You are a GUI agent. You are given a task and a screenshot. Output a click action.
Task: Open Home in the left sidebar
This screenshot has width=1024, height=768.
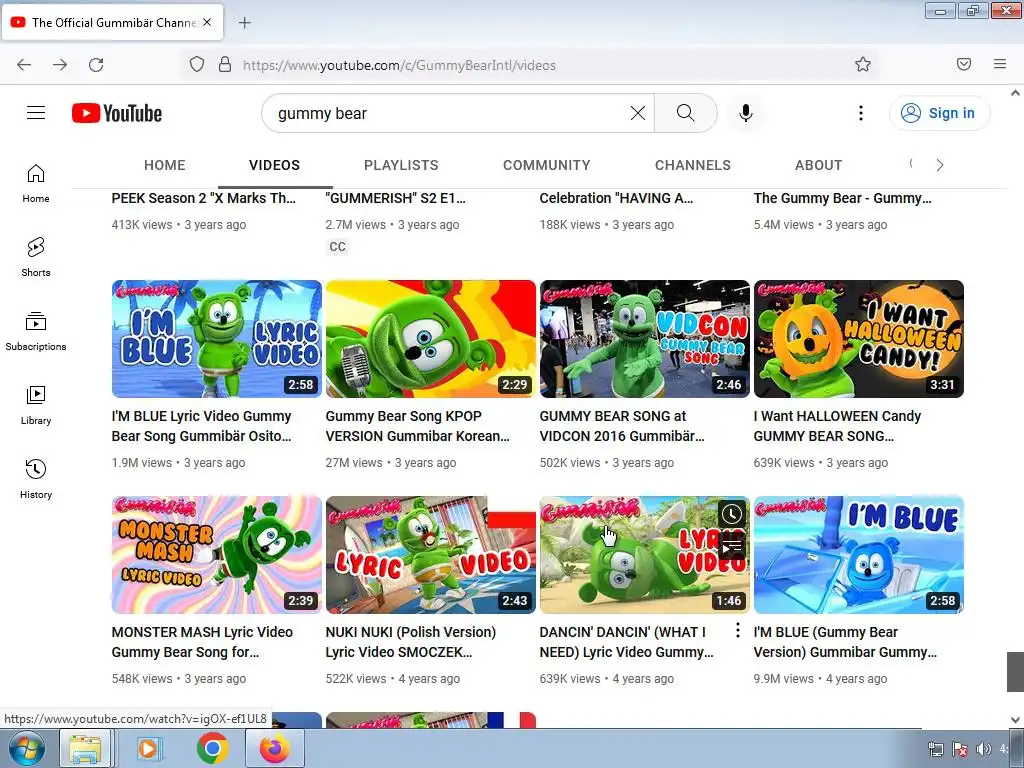click(x=36, y=184)
